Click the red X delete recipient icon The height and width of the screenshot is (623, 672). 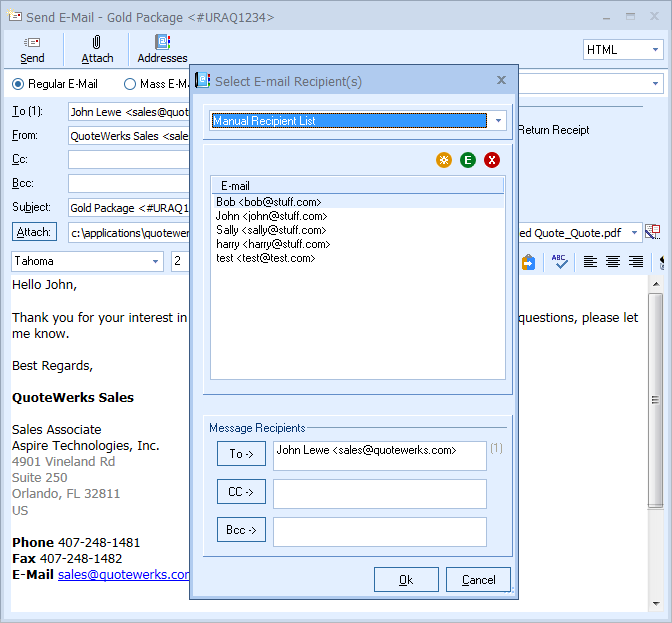point(492,160)
